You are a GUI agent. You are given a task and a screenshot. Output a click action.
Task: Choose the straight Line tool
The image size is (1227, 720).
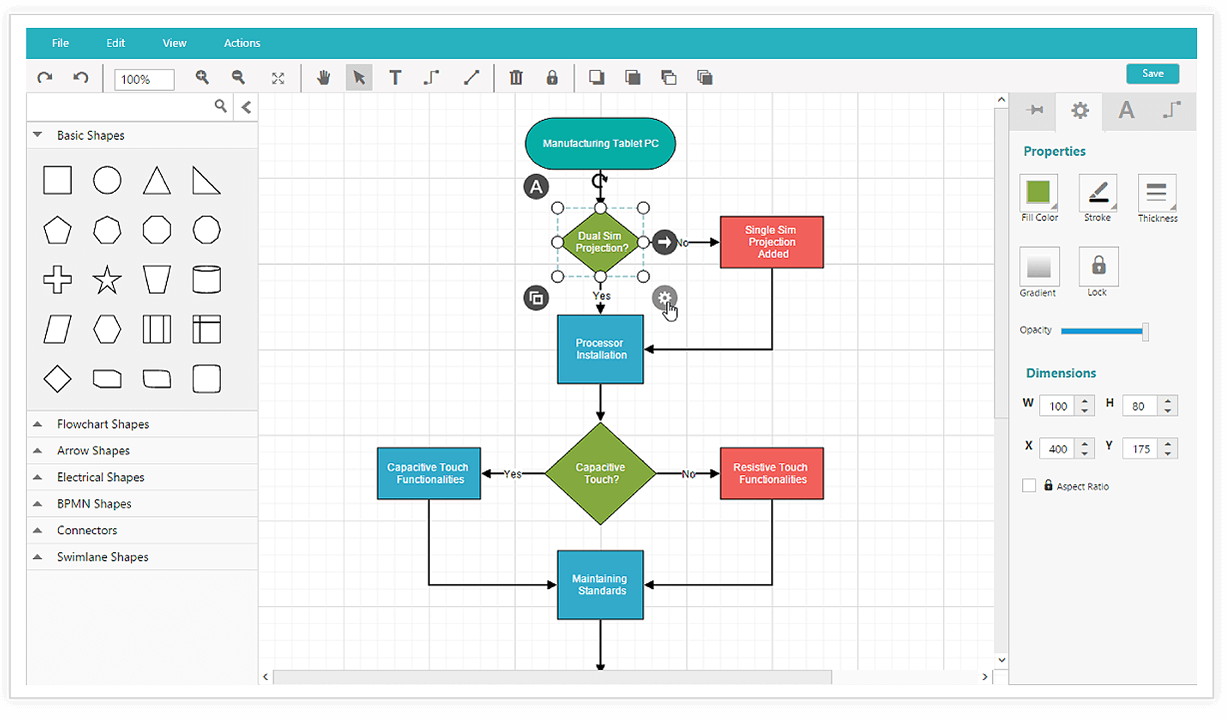click(471, 77)
